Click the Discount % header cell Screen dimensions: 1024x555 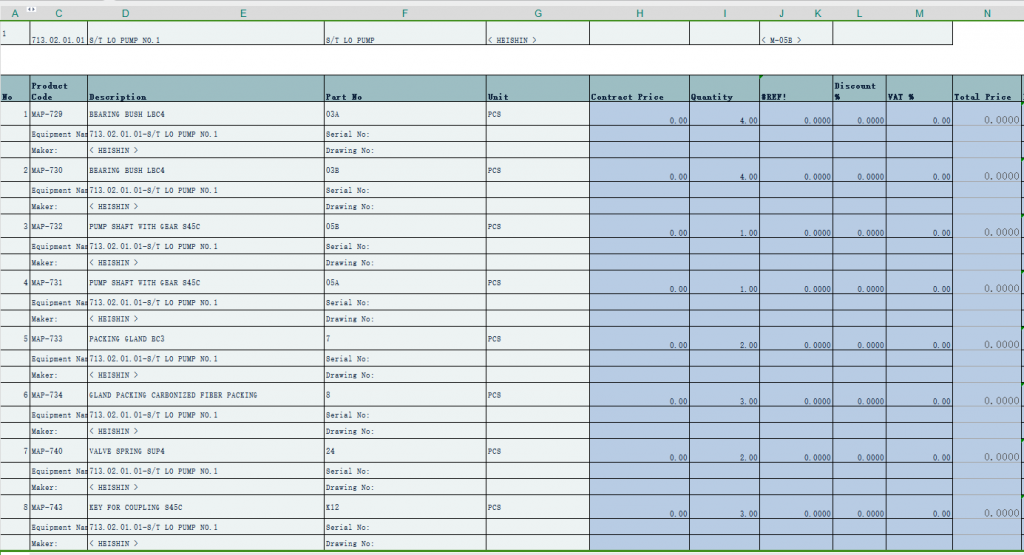point(858,89)
